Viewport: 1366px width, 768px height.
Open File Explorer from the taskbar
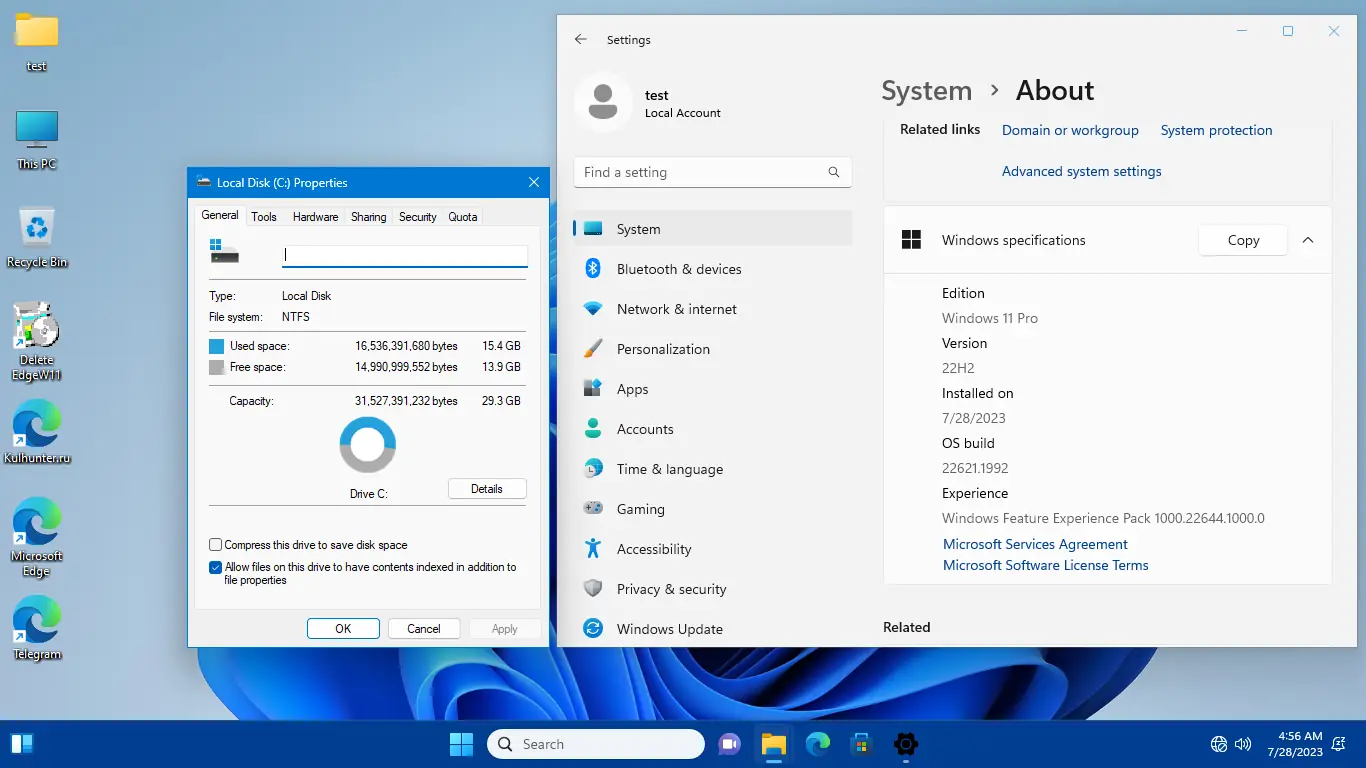point(773,744)
